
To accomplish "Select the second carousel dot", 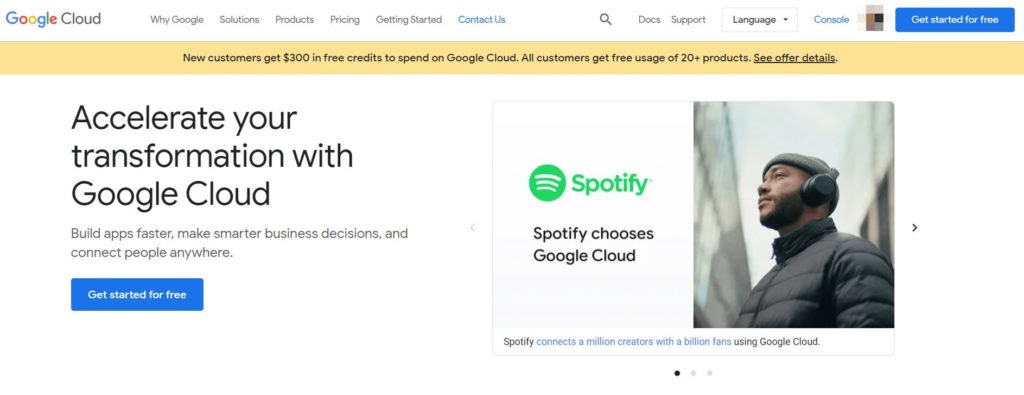I will 693,373.
